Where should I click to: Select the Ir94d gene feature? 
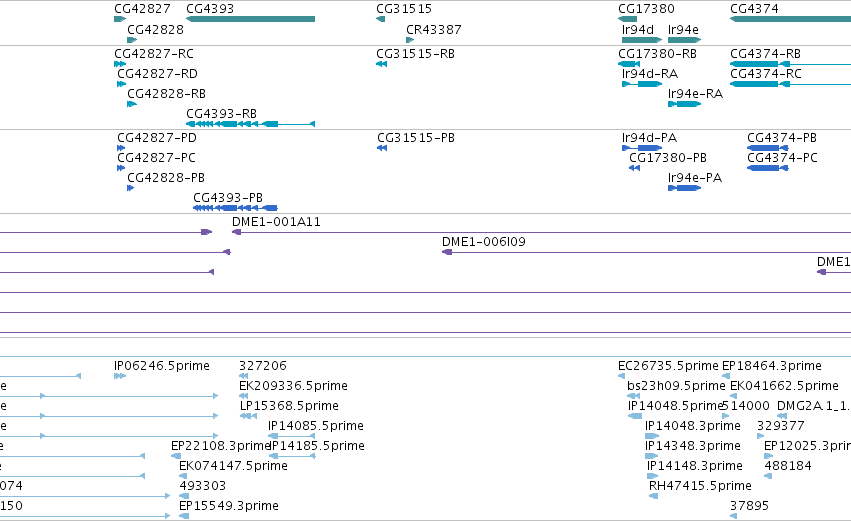click(642, 40)
